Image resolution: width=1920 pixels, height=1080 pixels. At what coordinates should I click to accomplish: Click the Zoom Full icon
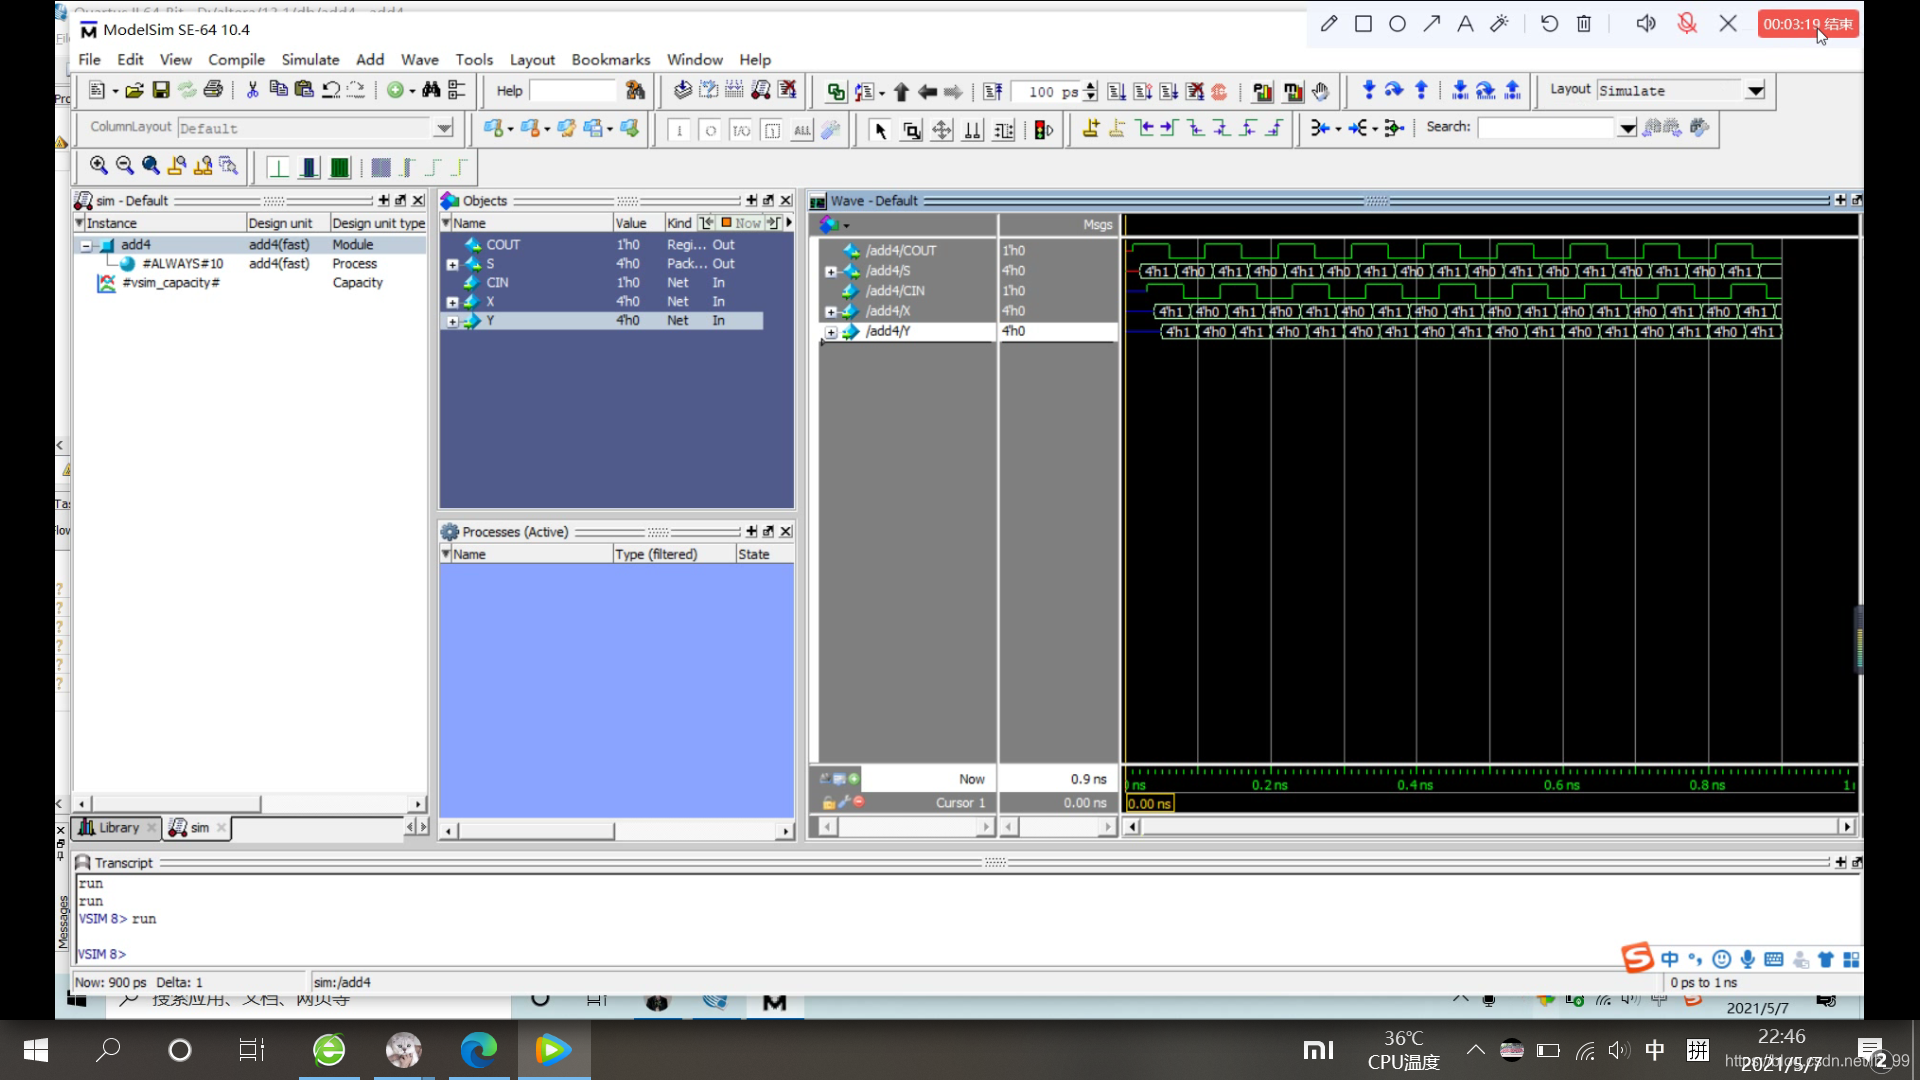[150, 165]
